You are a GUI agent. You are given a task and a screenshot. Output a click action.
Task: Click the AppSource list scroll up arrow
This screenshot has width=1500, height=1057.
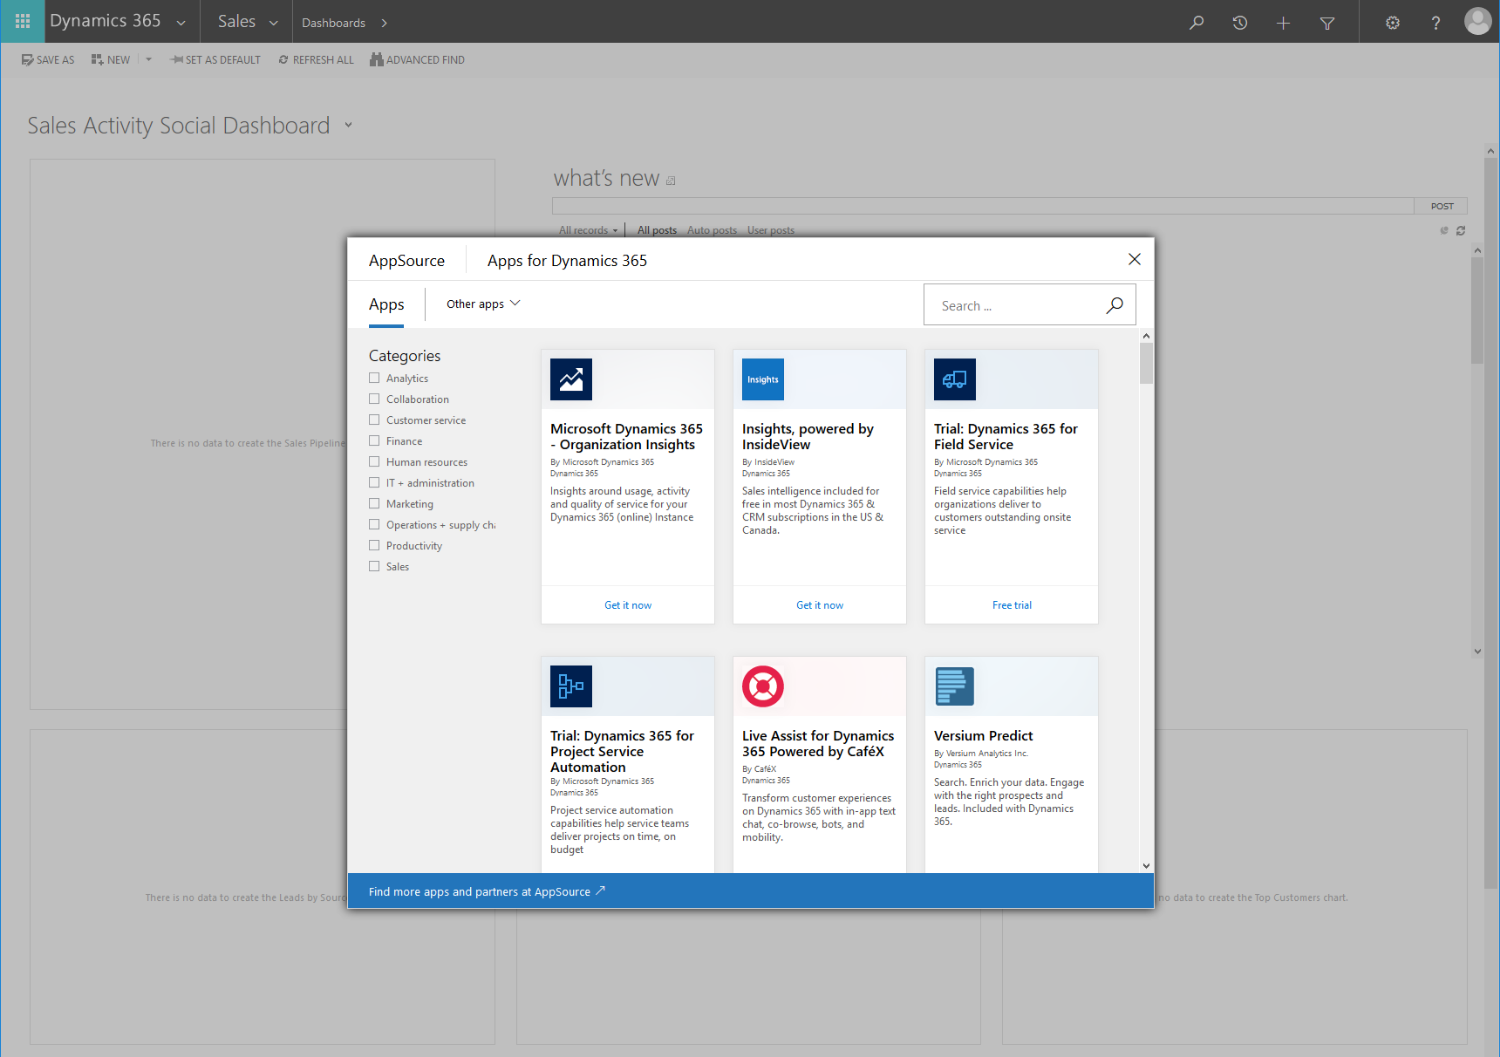[1146, 336]
